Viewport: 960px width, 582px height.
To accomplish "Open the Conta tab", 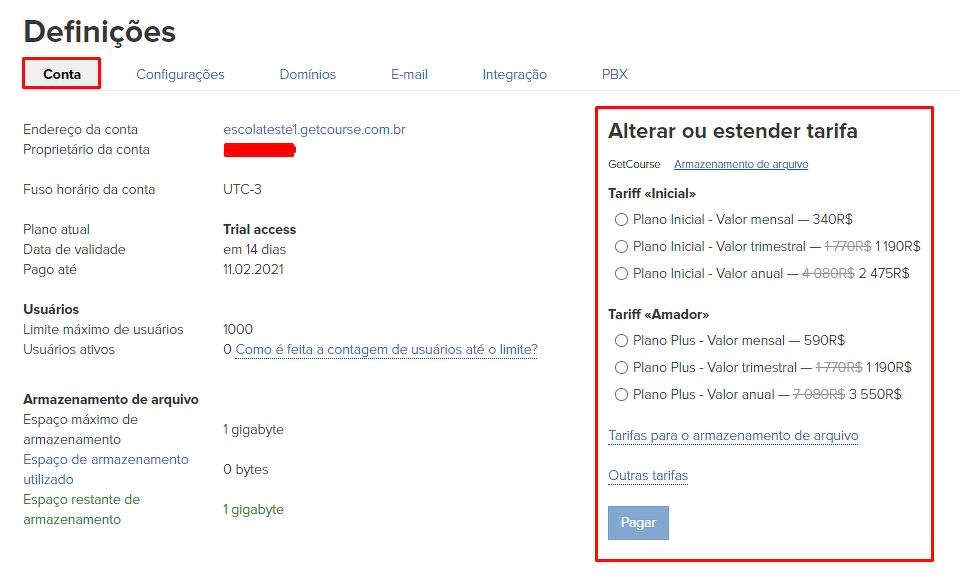I will pos(62,74).
